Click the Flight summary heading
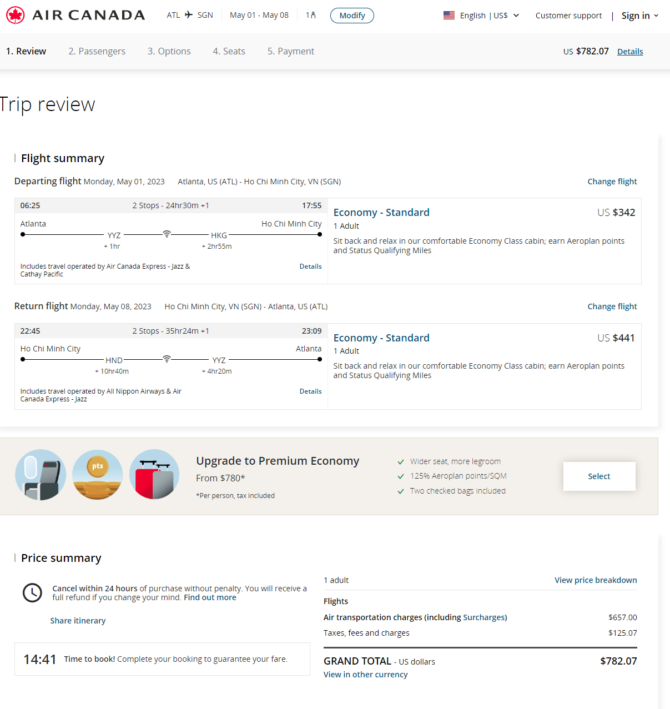 (62, 158)
